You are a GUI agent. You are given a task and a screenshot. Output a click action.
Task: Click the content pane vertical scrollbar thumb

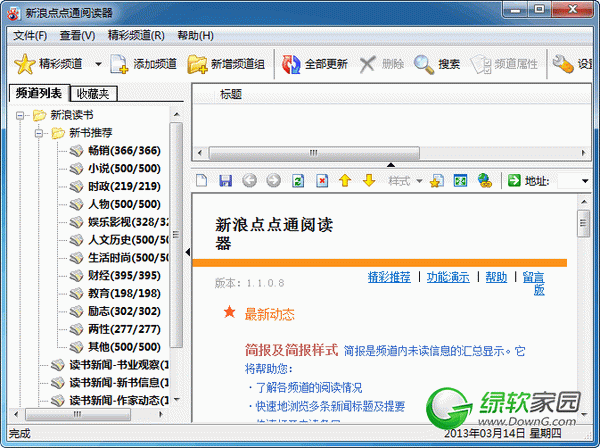pyautogui.click(x=583, y=223)
